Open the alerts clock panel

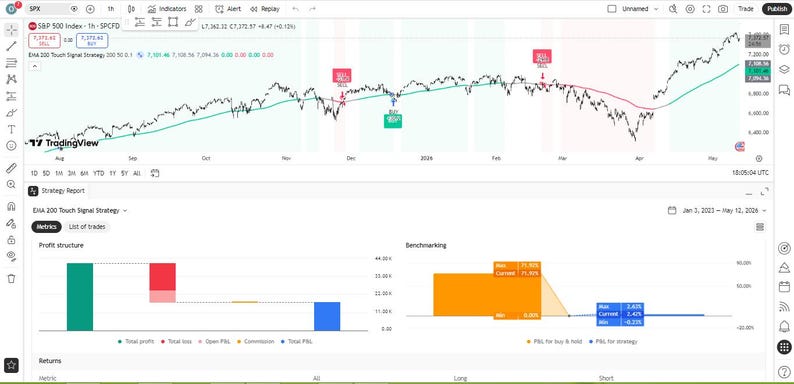tap(784, 49)
